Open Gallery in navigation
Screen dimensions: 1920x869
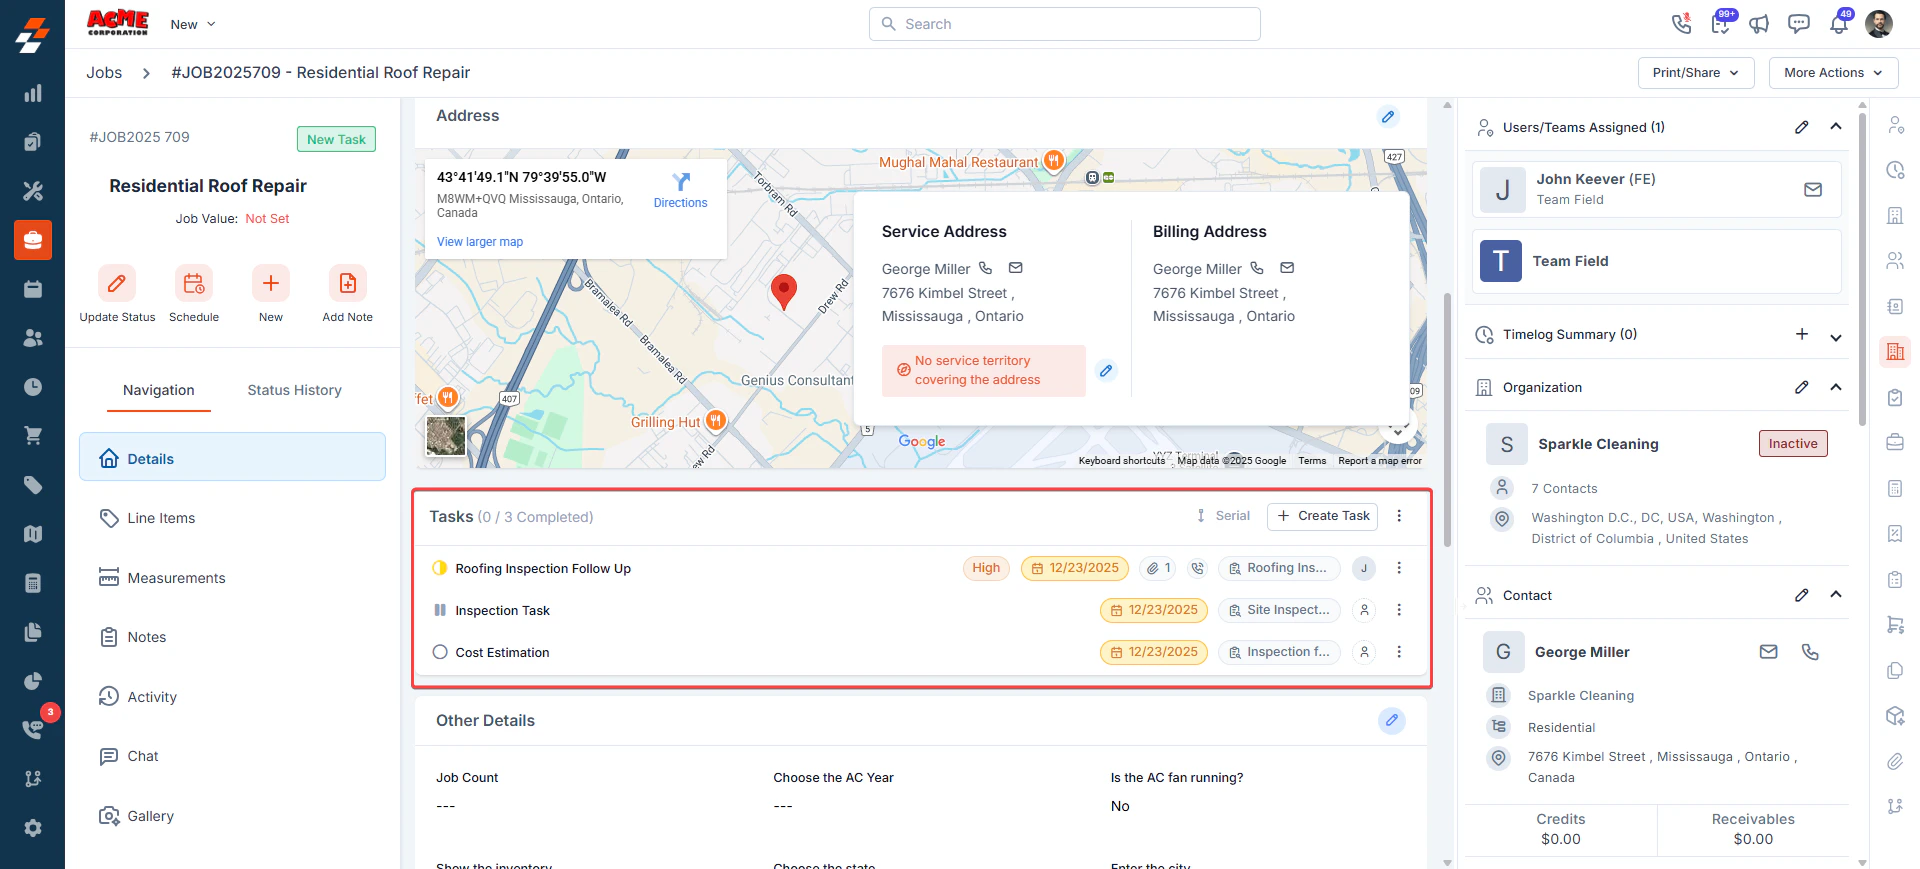point(232,816)
